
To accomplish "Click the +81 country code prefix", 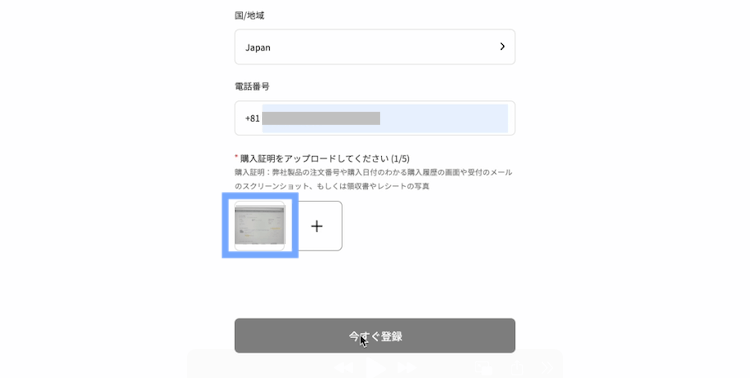I will pyautogui.click(x=252, y=118).
